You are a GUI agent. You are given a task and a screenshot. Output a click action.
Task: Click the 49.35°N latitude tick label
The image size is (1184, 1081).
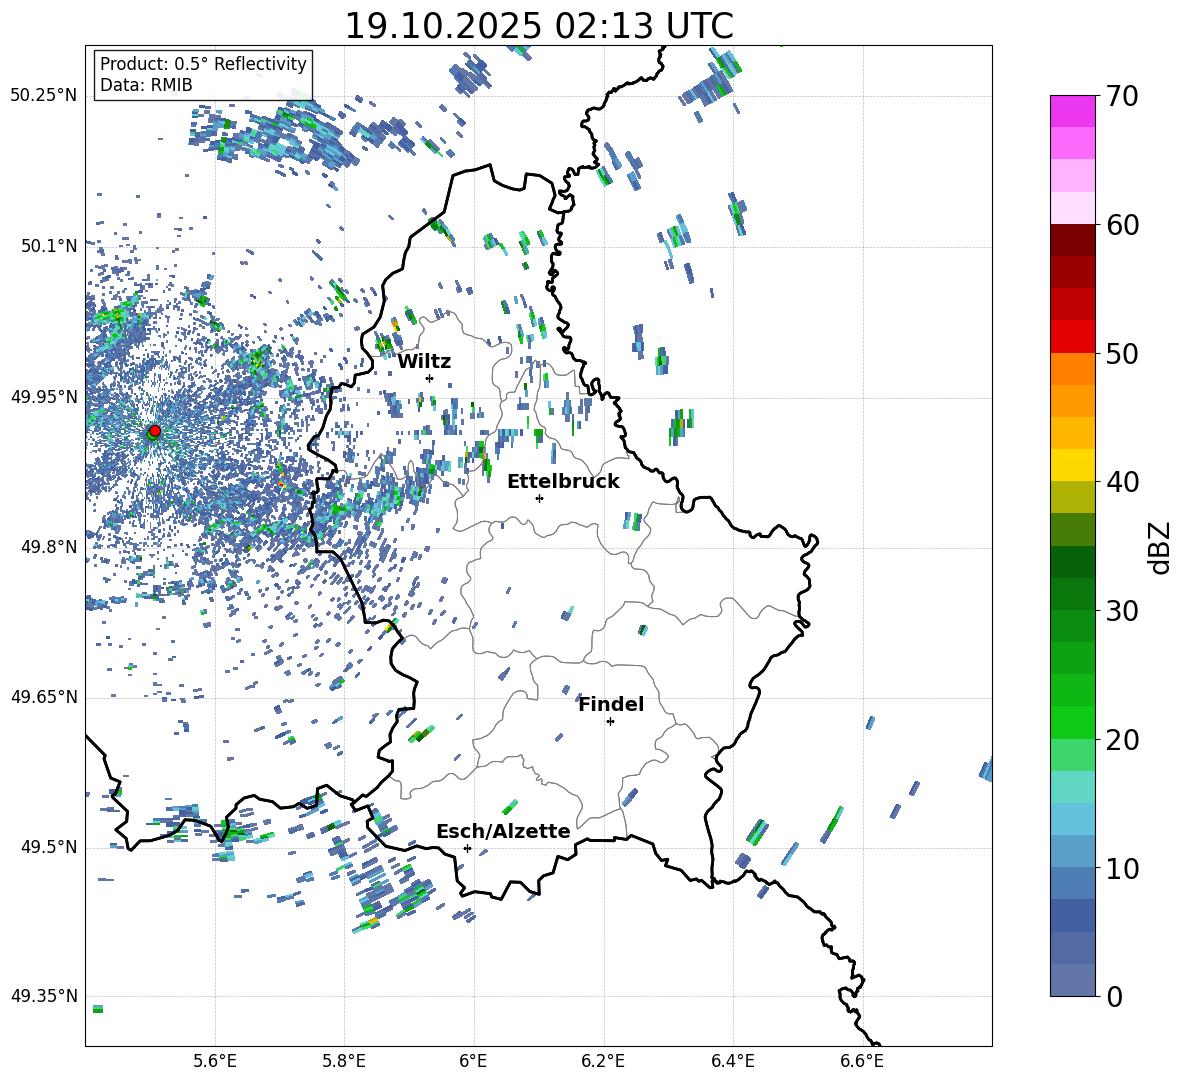(44, 996)
